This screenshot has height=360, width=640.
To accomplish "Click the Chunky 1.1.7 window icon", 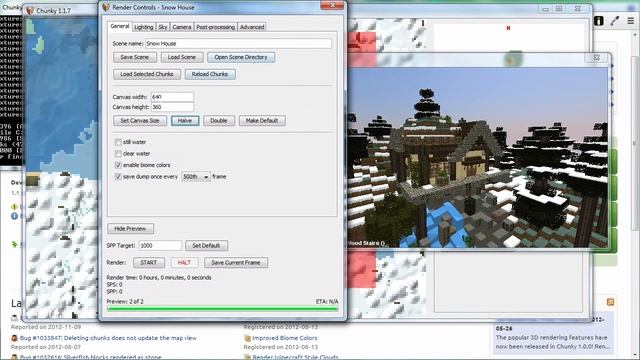I will click(30, 11).
